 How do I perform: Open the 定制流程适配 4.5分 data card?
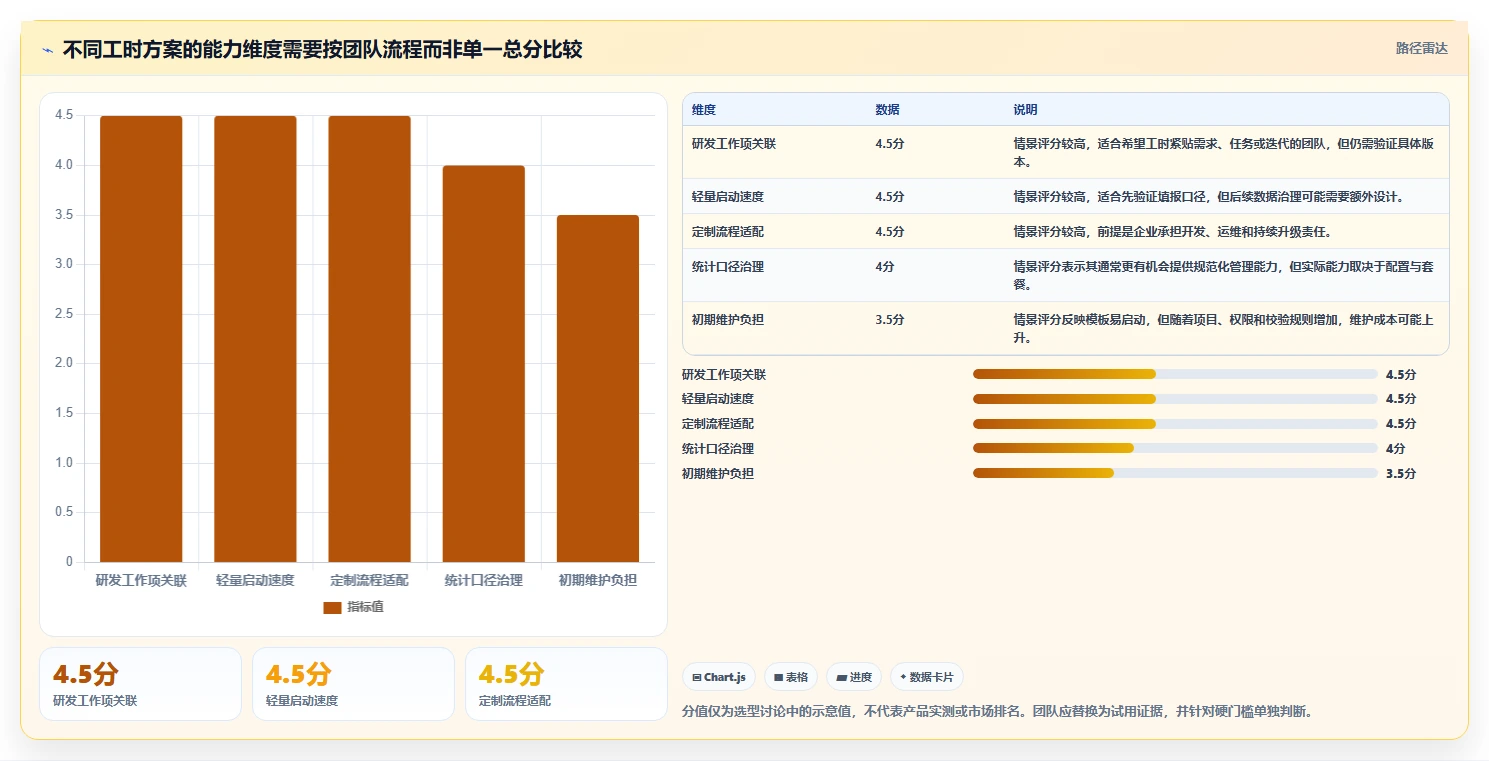pyautogui.click(x=566, y=684)
